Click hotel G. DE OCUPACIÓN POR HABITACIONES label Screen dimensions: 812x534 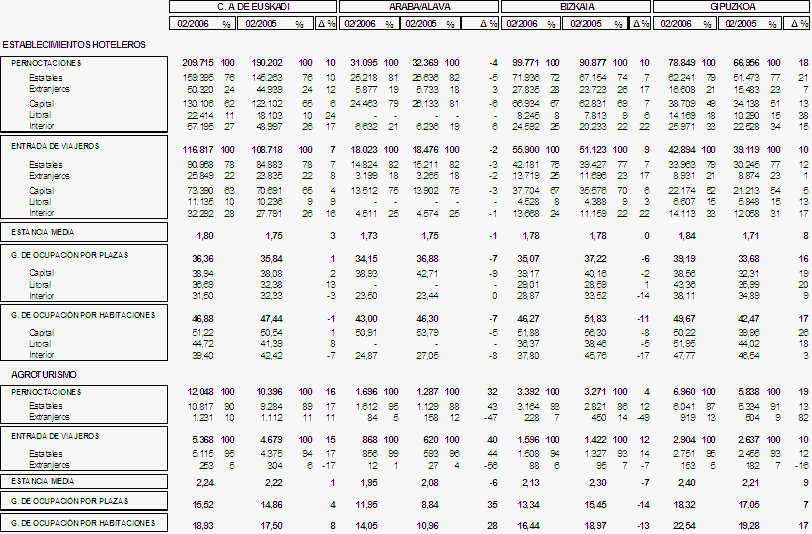pyautogui.click(x=82, y=315)
